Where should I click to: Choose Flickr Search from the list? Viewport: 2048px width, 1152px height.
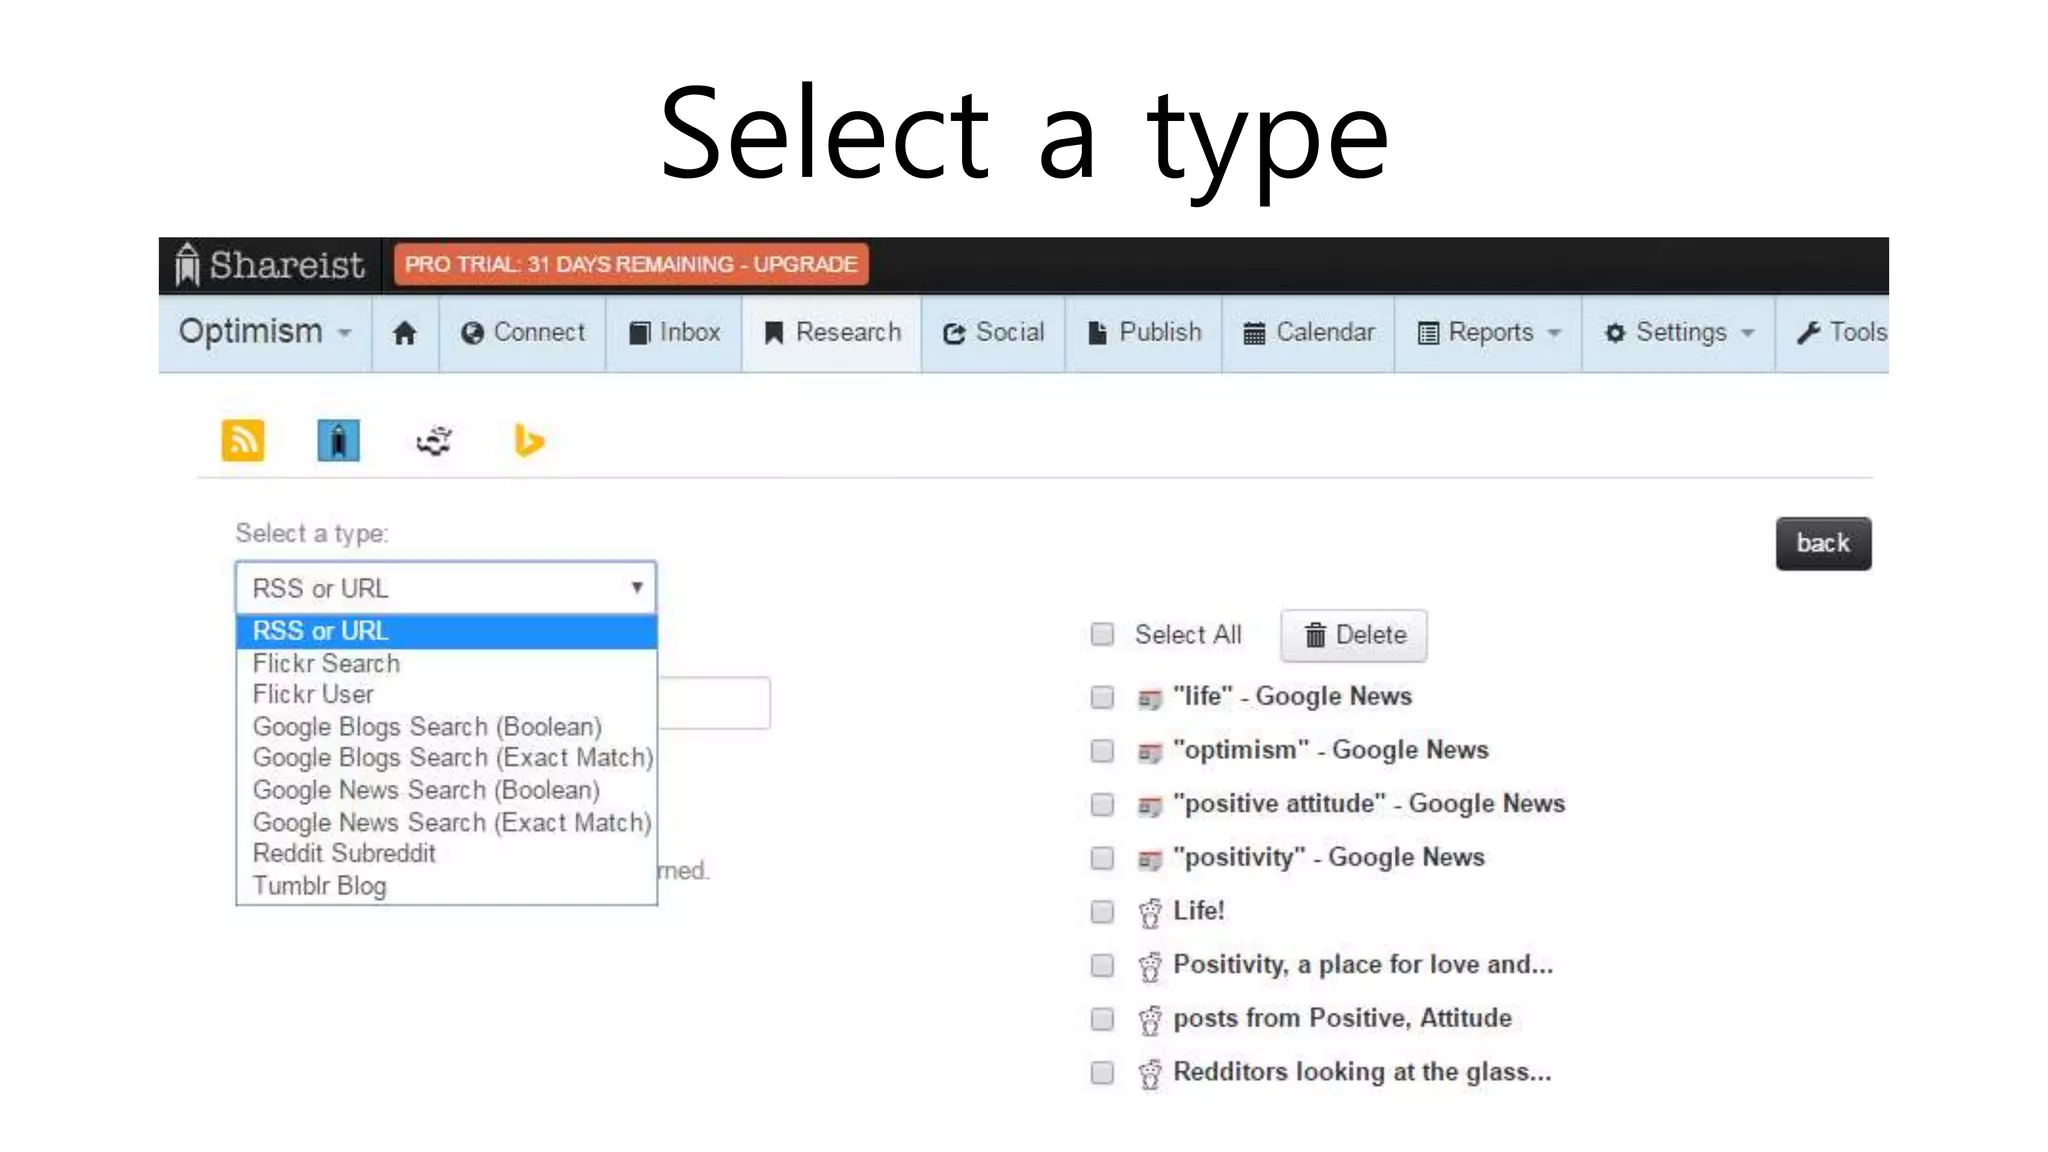pos(446,664)
